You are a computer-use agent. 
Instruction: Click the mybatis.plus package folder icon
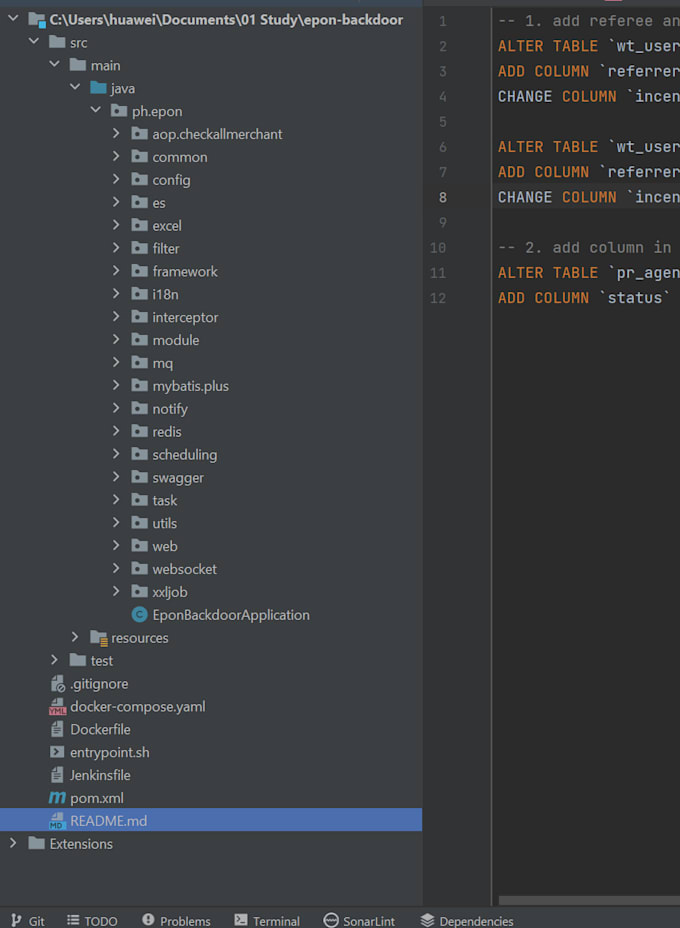[139, 385]
